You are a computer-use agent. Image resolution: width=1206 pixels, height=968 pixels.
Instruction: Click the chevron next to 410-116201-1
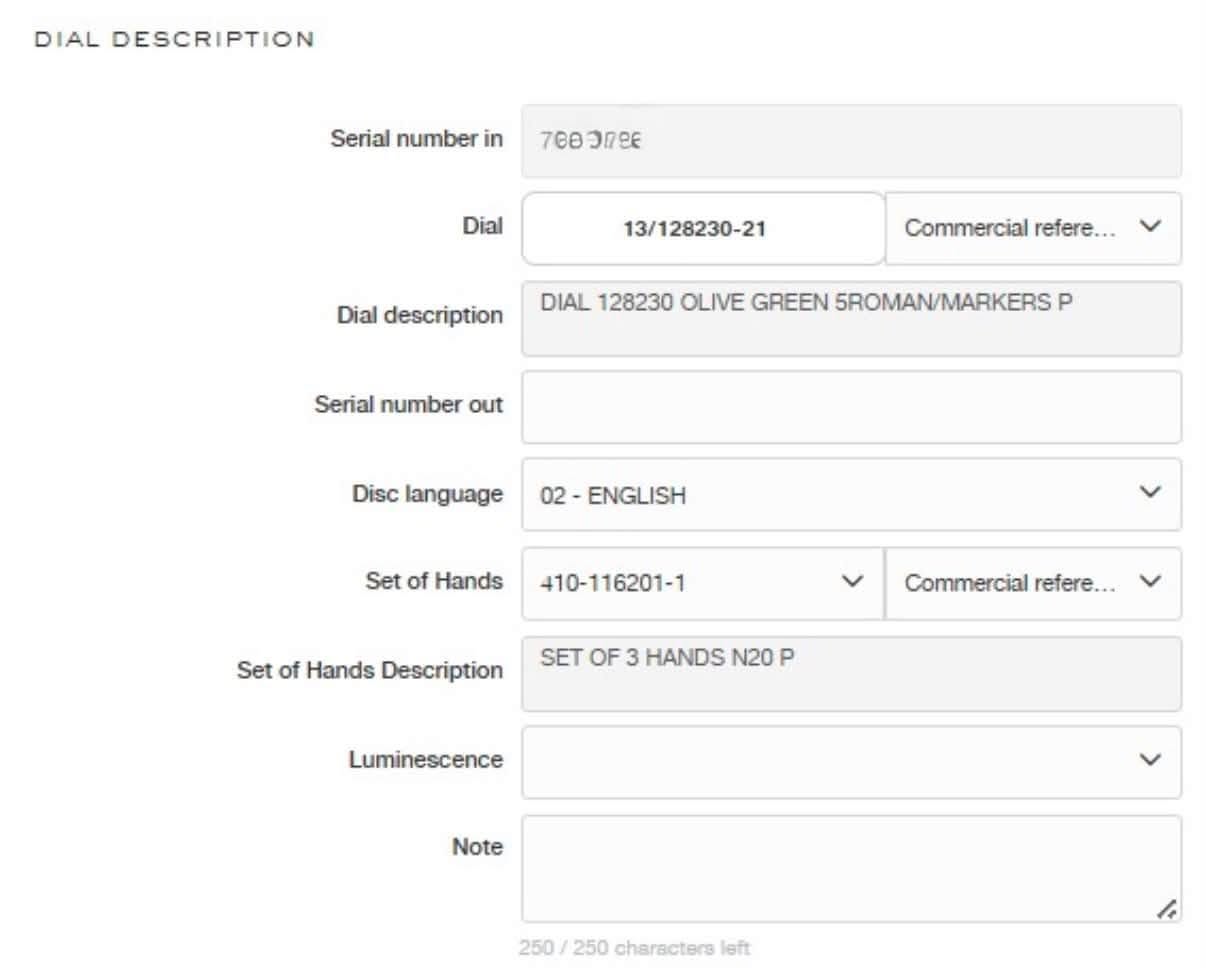coord(853,581)
